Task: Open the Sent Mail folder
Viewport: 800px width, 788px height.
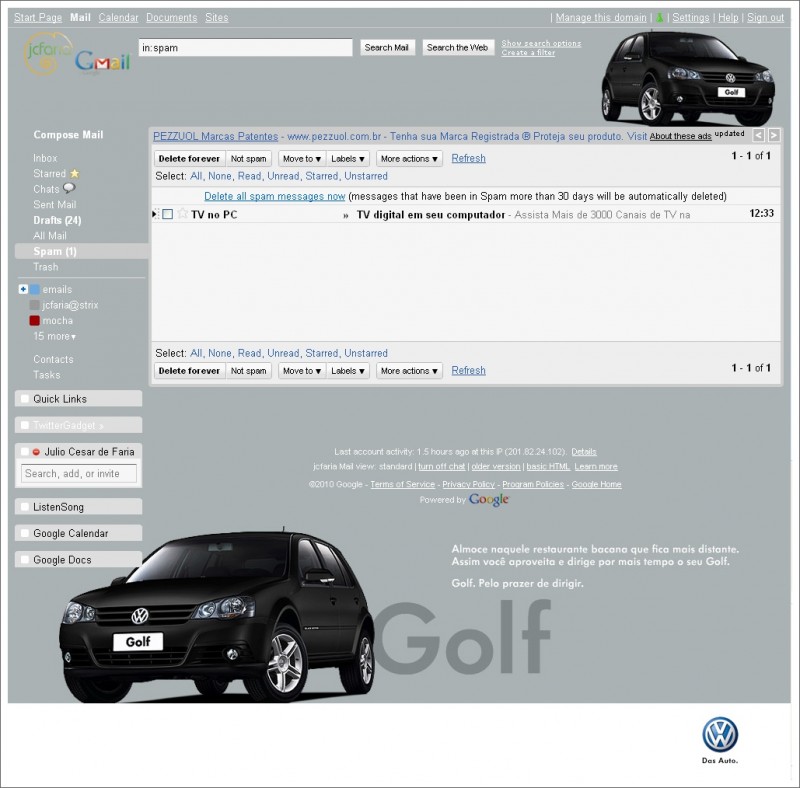Action: pos(55,204)
